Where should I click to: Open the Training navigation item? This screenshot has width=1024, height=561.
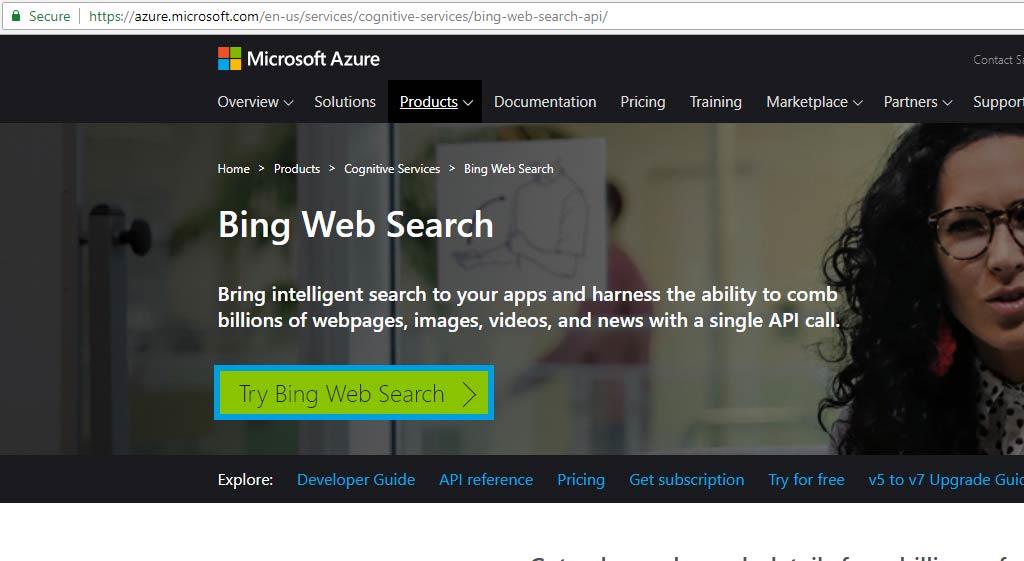click(x=715, y=102)
